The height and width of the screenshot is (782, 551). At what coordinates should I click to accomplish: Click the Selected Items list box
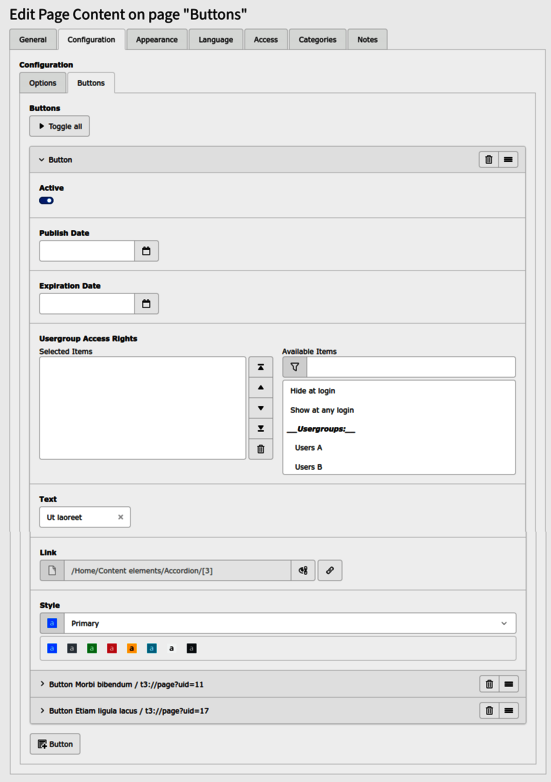[x=143, y=408]
